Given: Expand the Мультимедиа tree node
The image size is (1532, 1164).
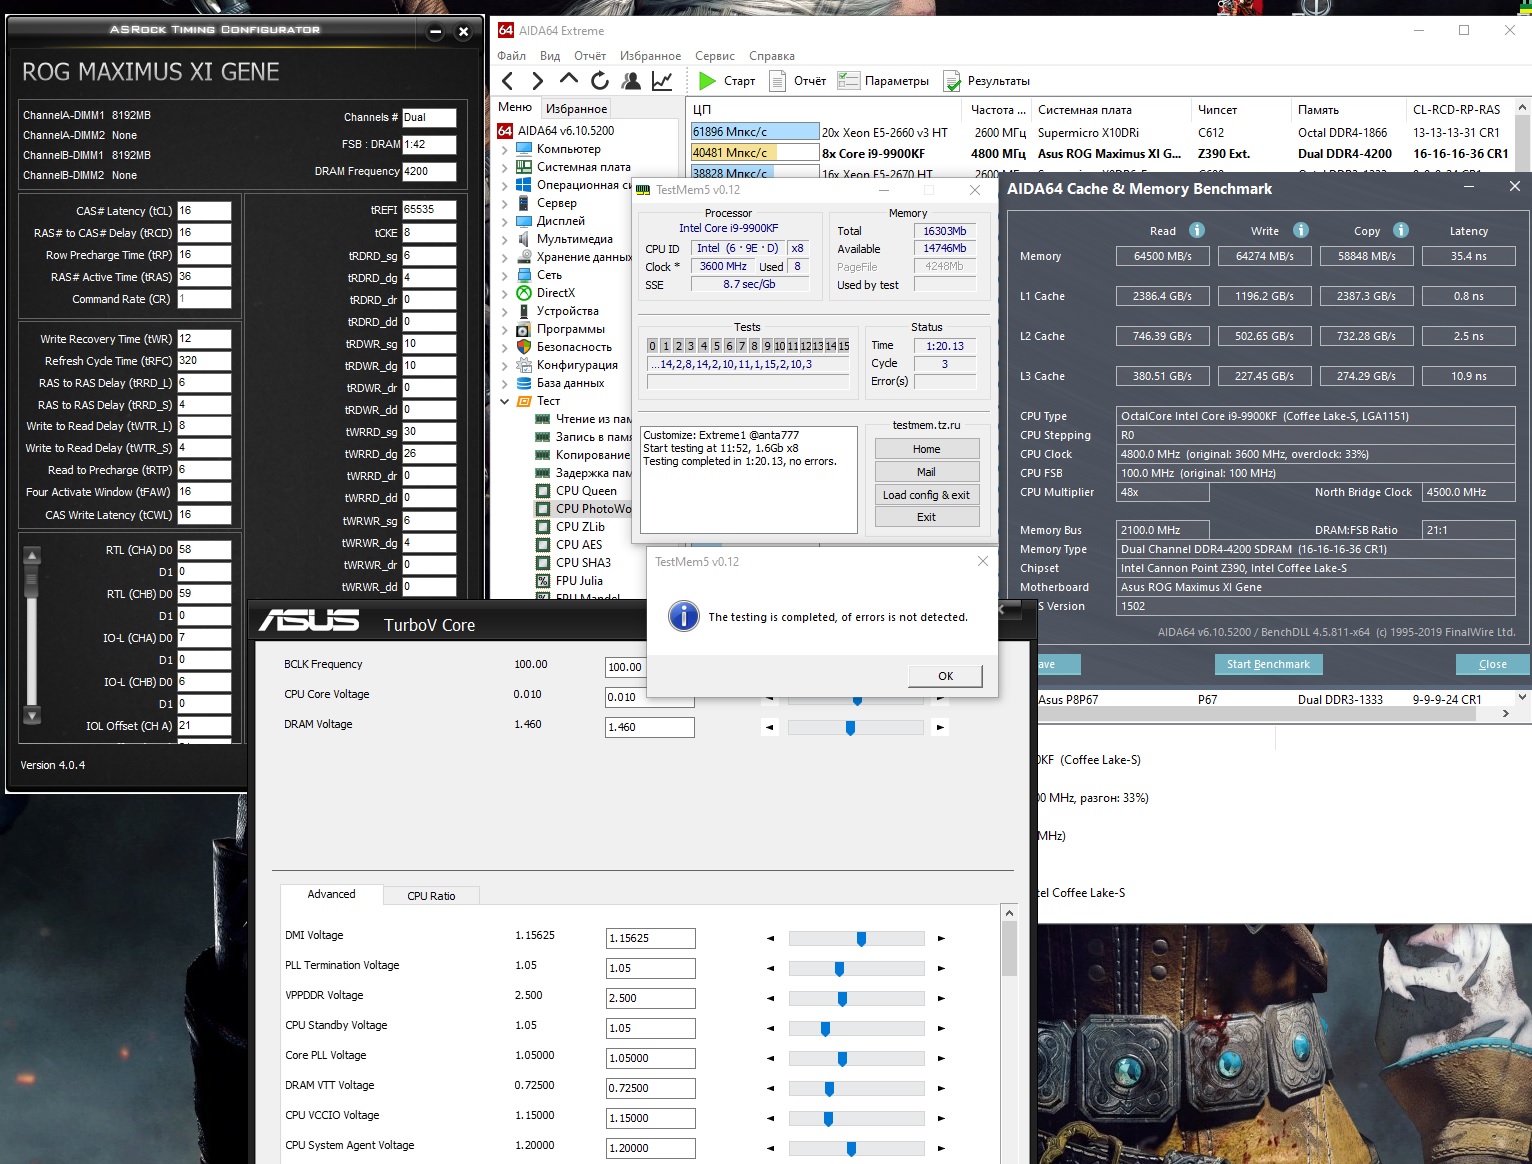Looking at the screenshot, I should point(505,239).
